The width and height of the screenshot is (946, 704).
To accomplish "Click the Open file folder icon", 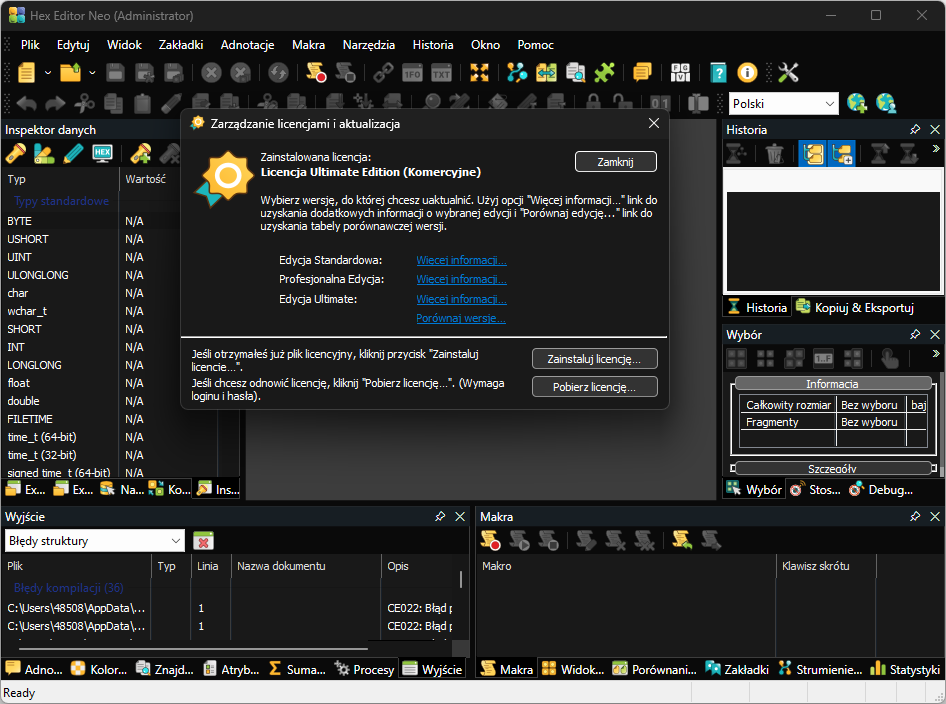I will pyautogui.click(x=70, y=73).
